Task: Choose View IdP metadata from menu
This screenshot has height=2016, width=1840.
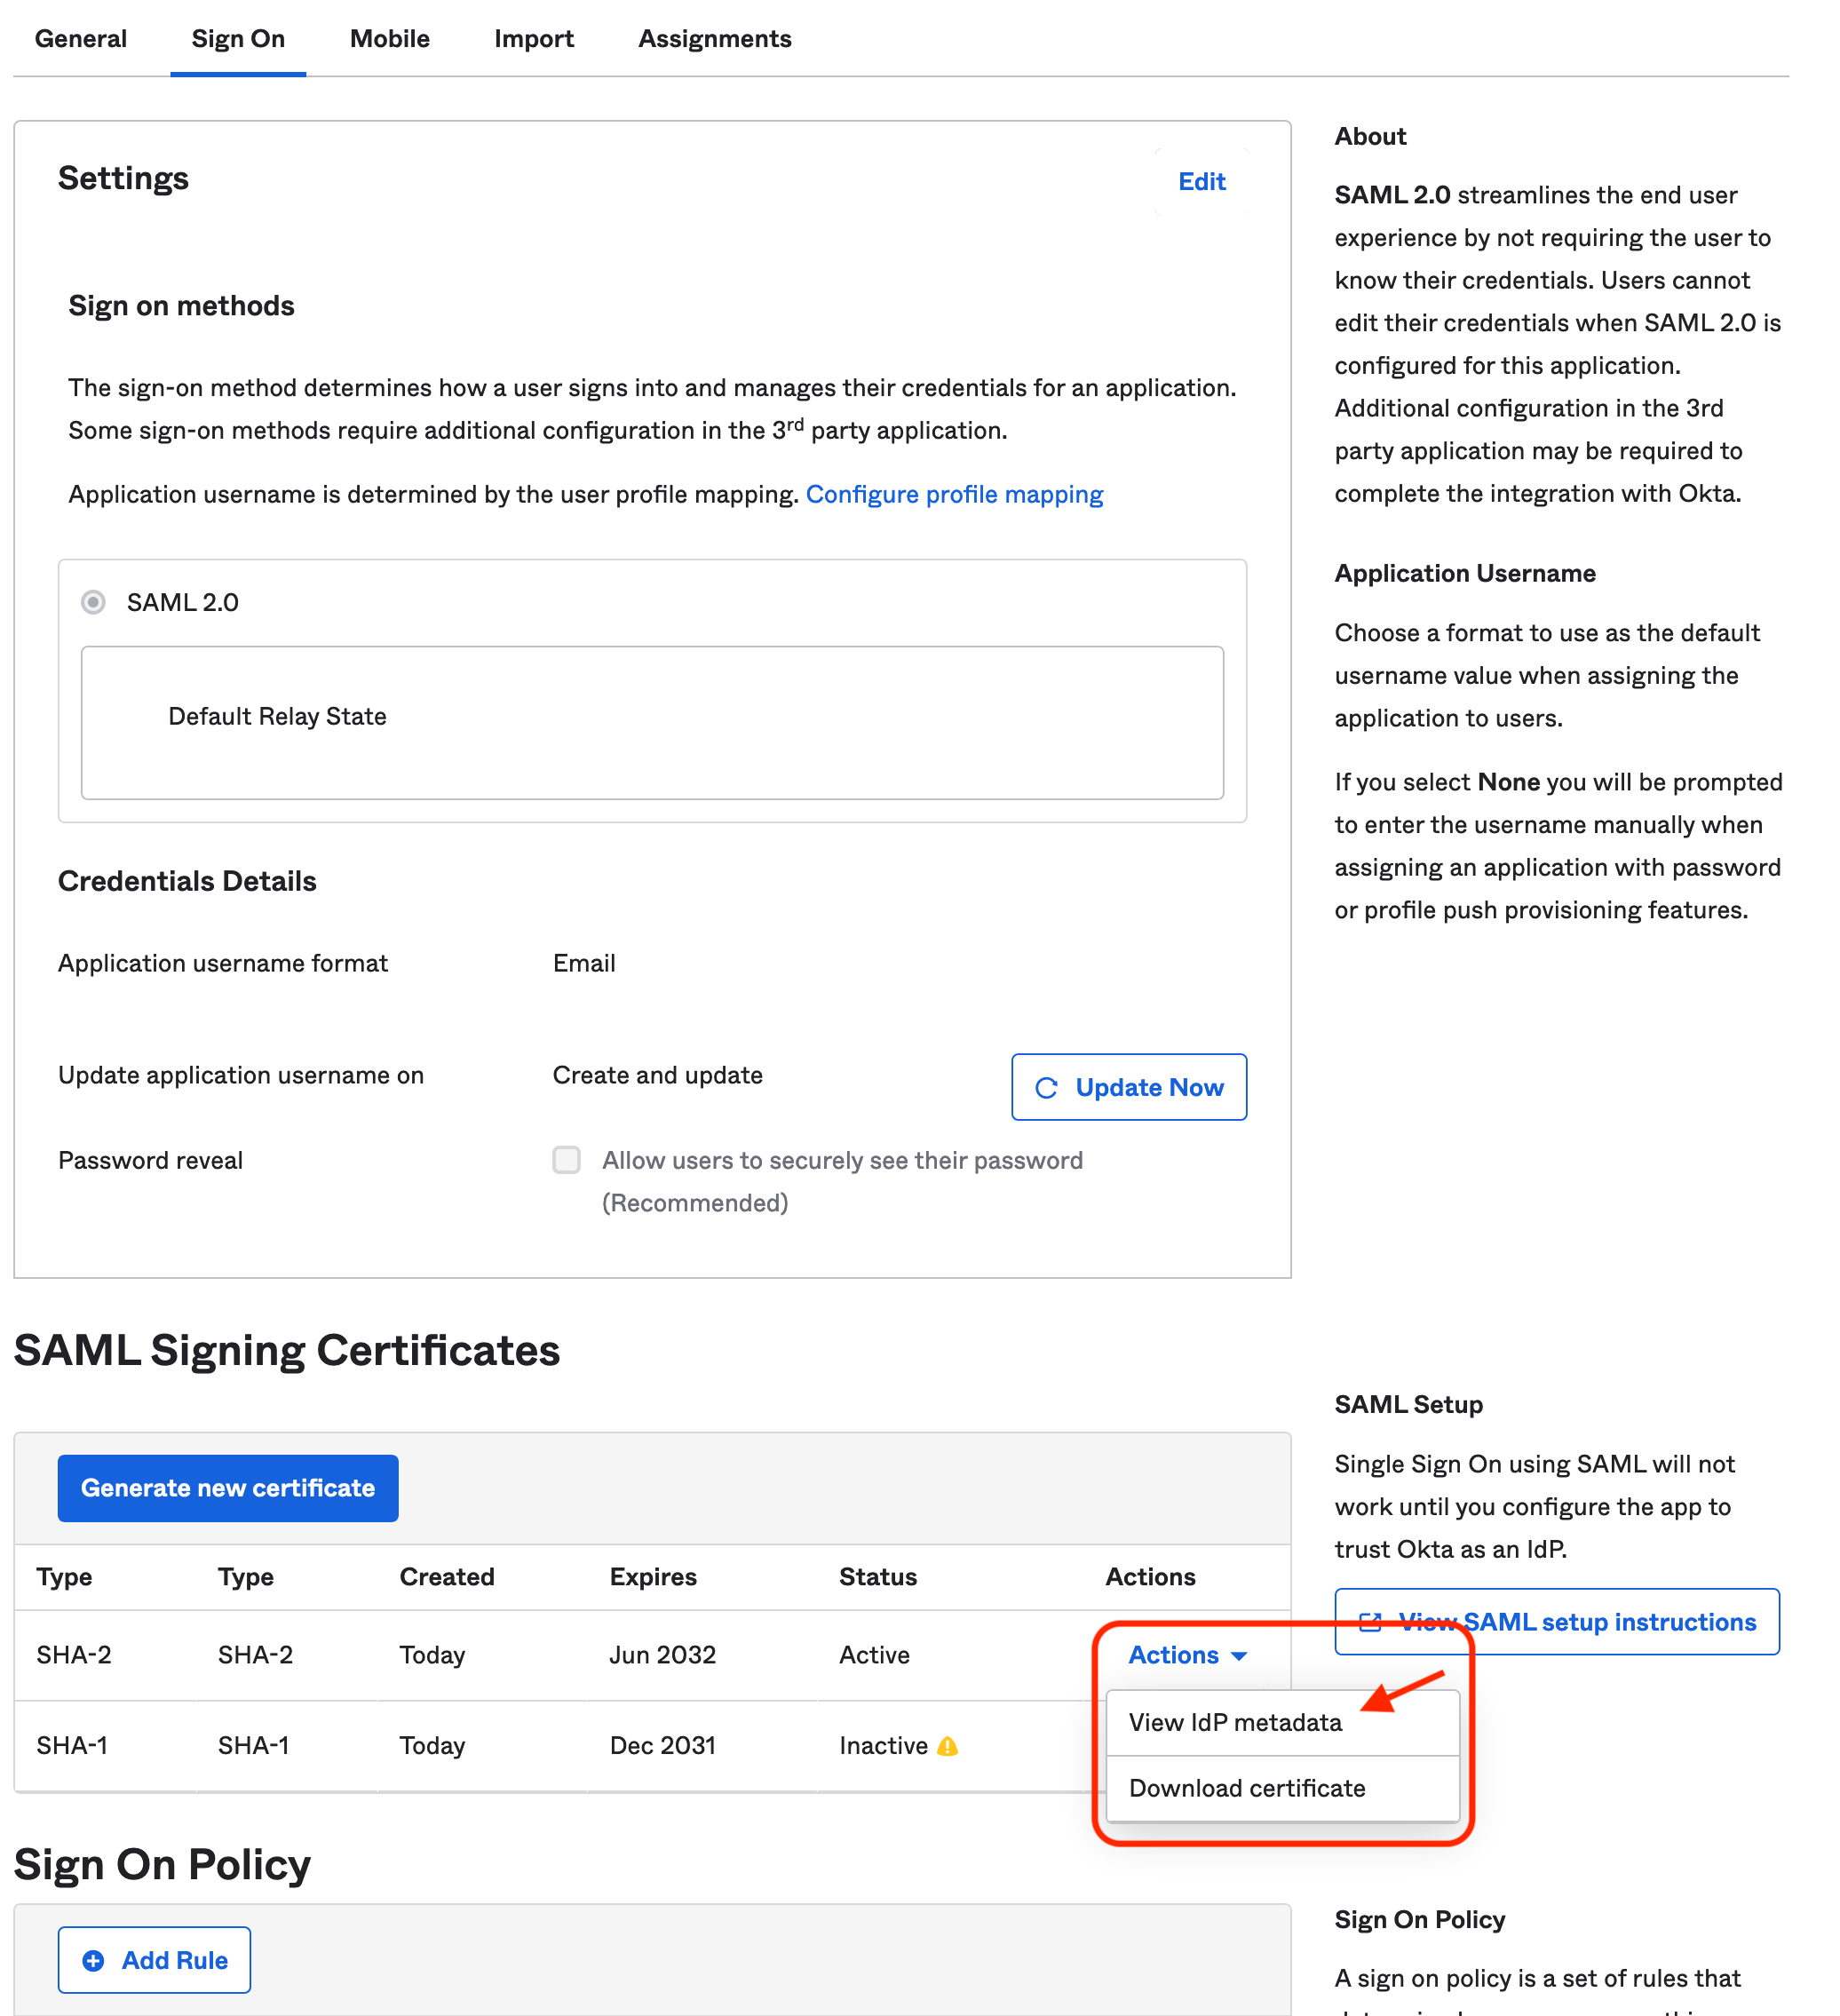Action: tap(1235, 1722)
